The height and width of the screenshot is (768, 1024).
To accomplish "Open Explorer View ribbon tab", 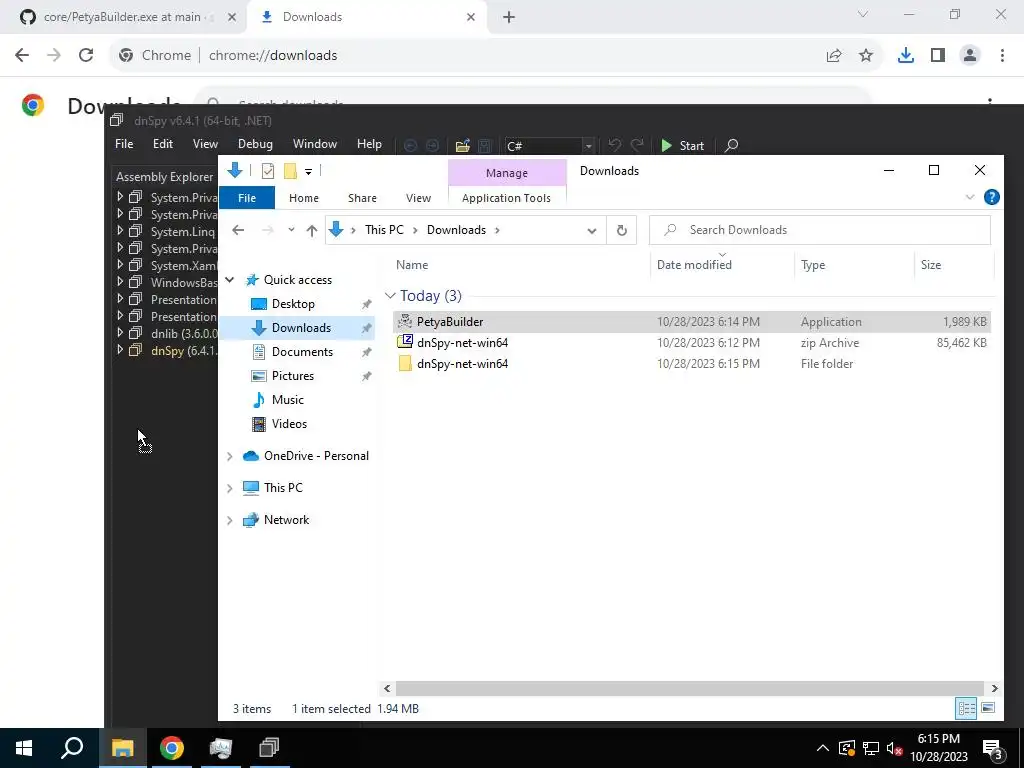I will (x=418, y=198).
